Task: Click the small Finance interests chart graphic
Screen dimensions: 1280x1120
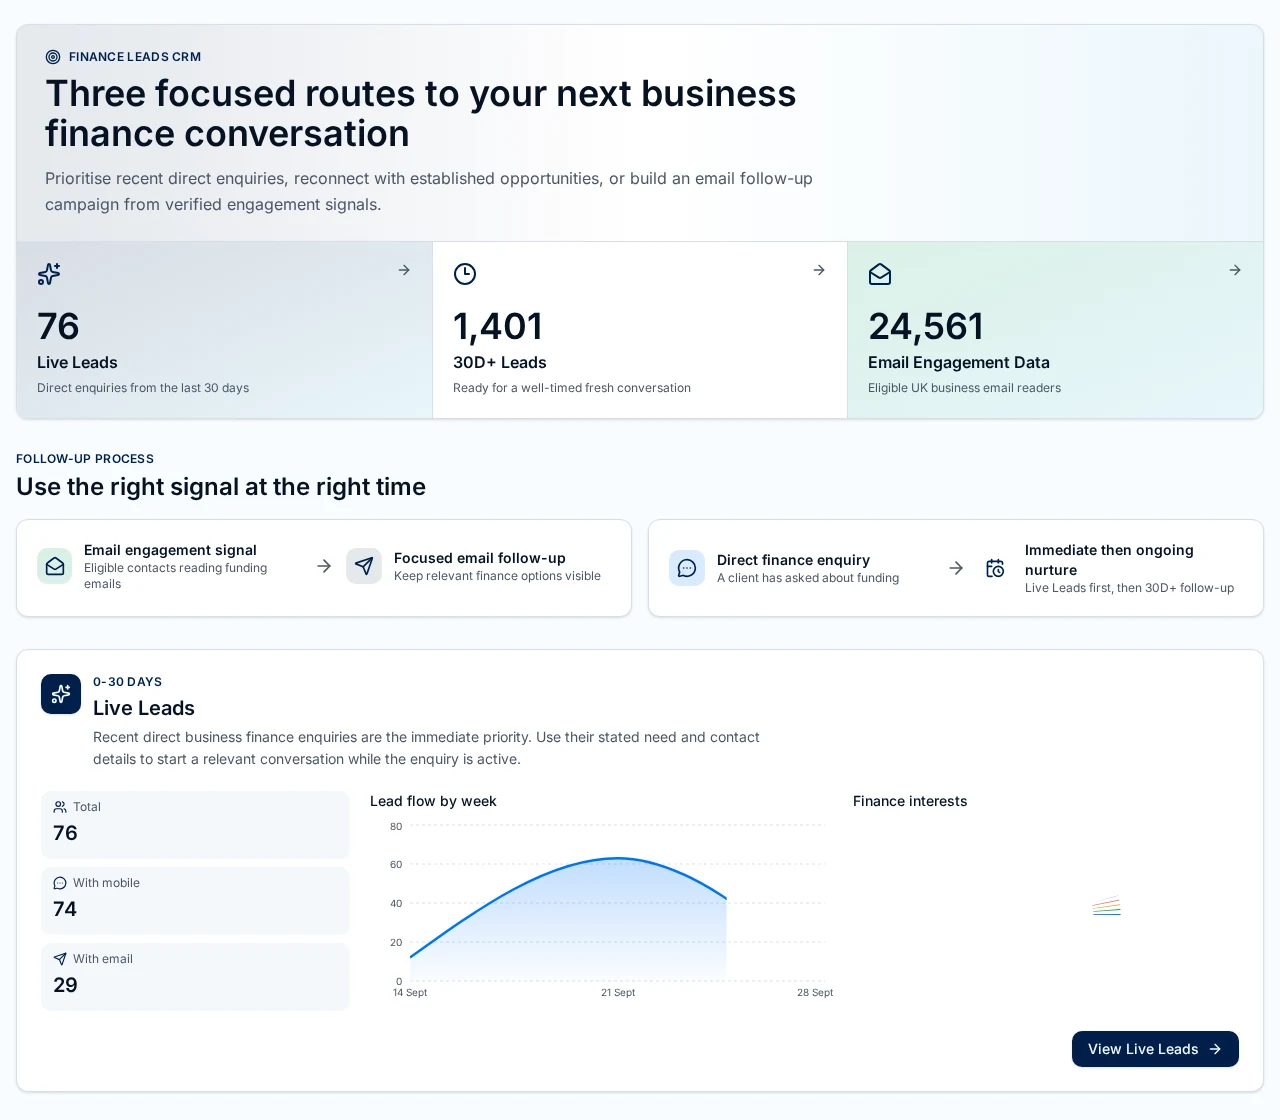Action: pyautogui.click(x=1106, y=906)
